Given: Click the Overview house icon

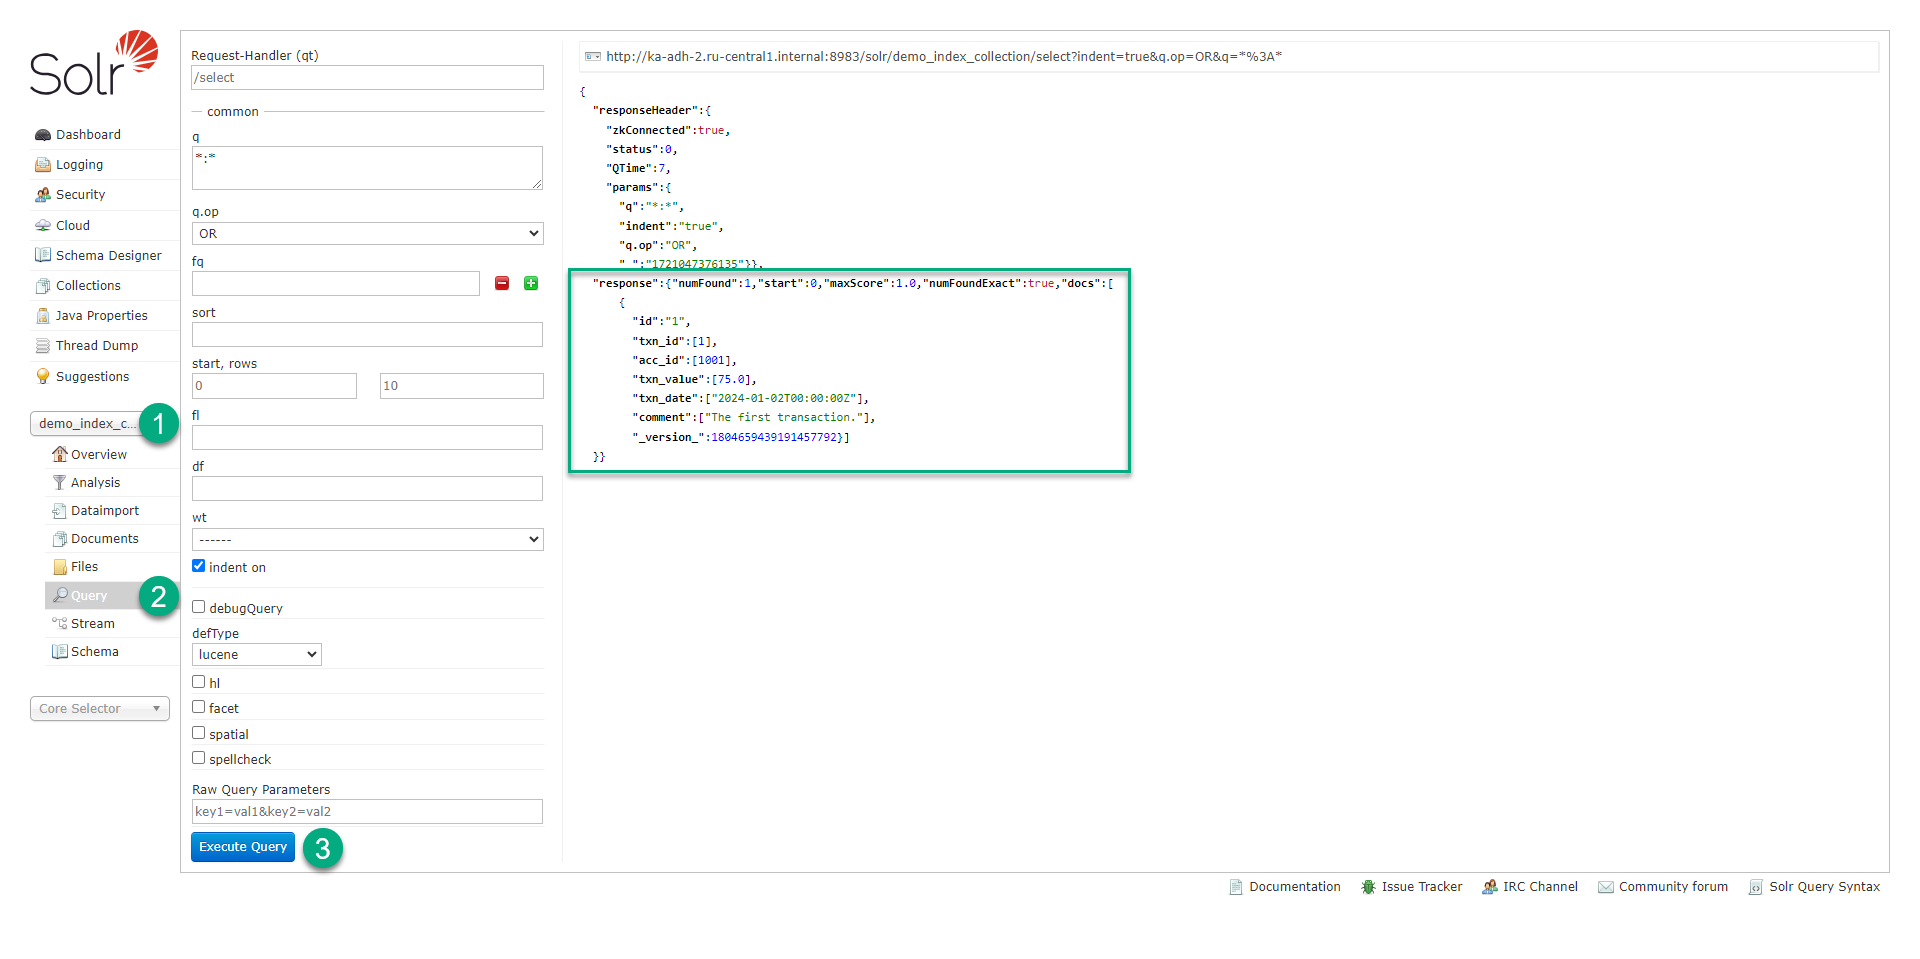Looking at the screenshot, I should (60, 455).
